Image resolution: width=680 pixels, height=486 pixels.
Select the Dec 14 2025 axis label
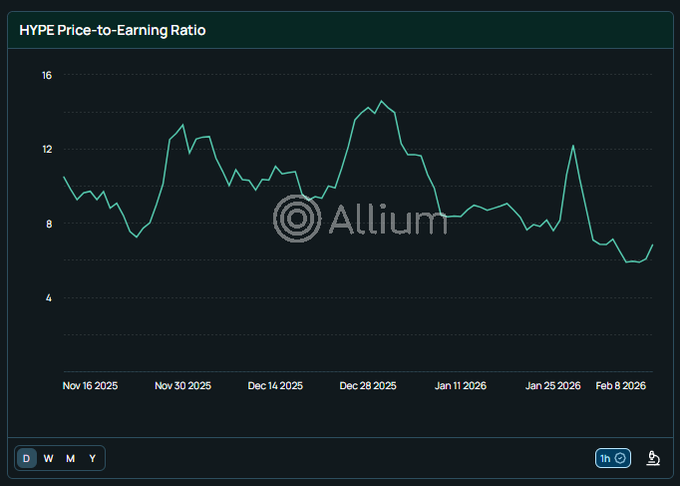275,385
